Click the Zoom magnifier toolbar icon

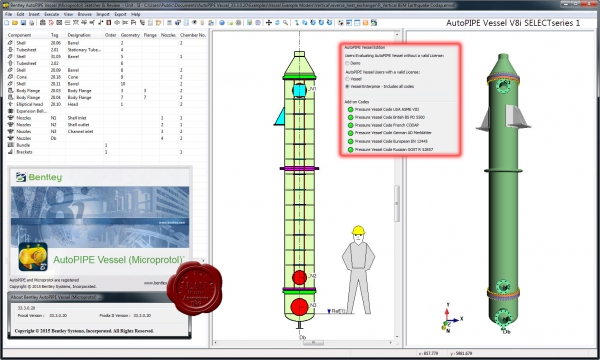point(285,23)
